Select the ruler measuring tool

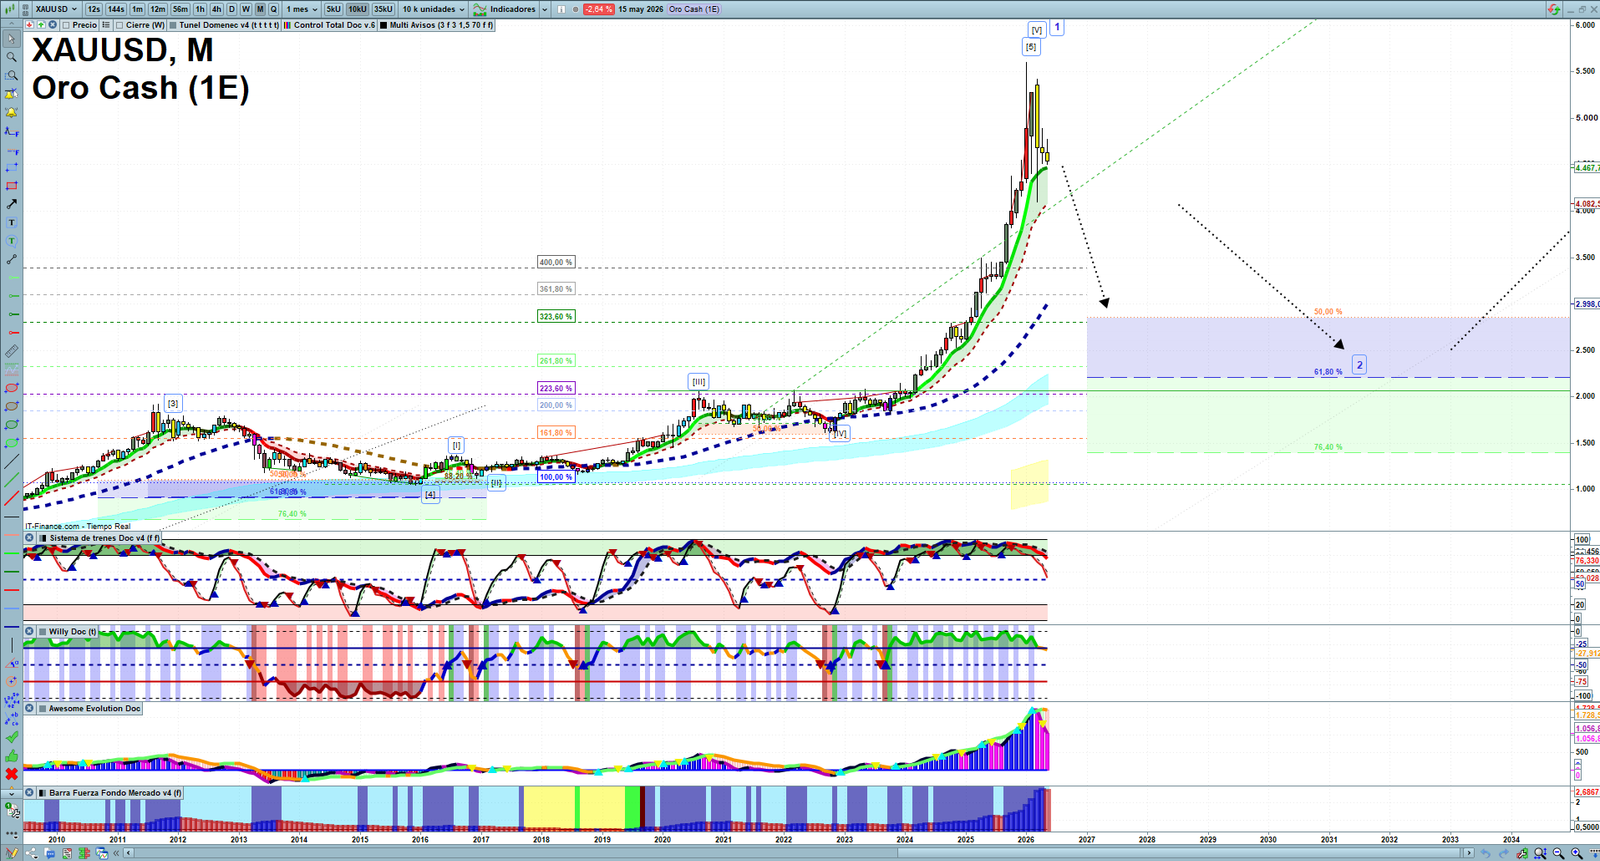[x=12, y=351]
